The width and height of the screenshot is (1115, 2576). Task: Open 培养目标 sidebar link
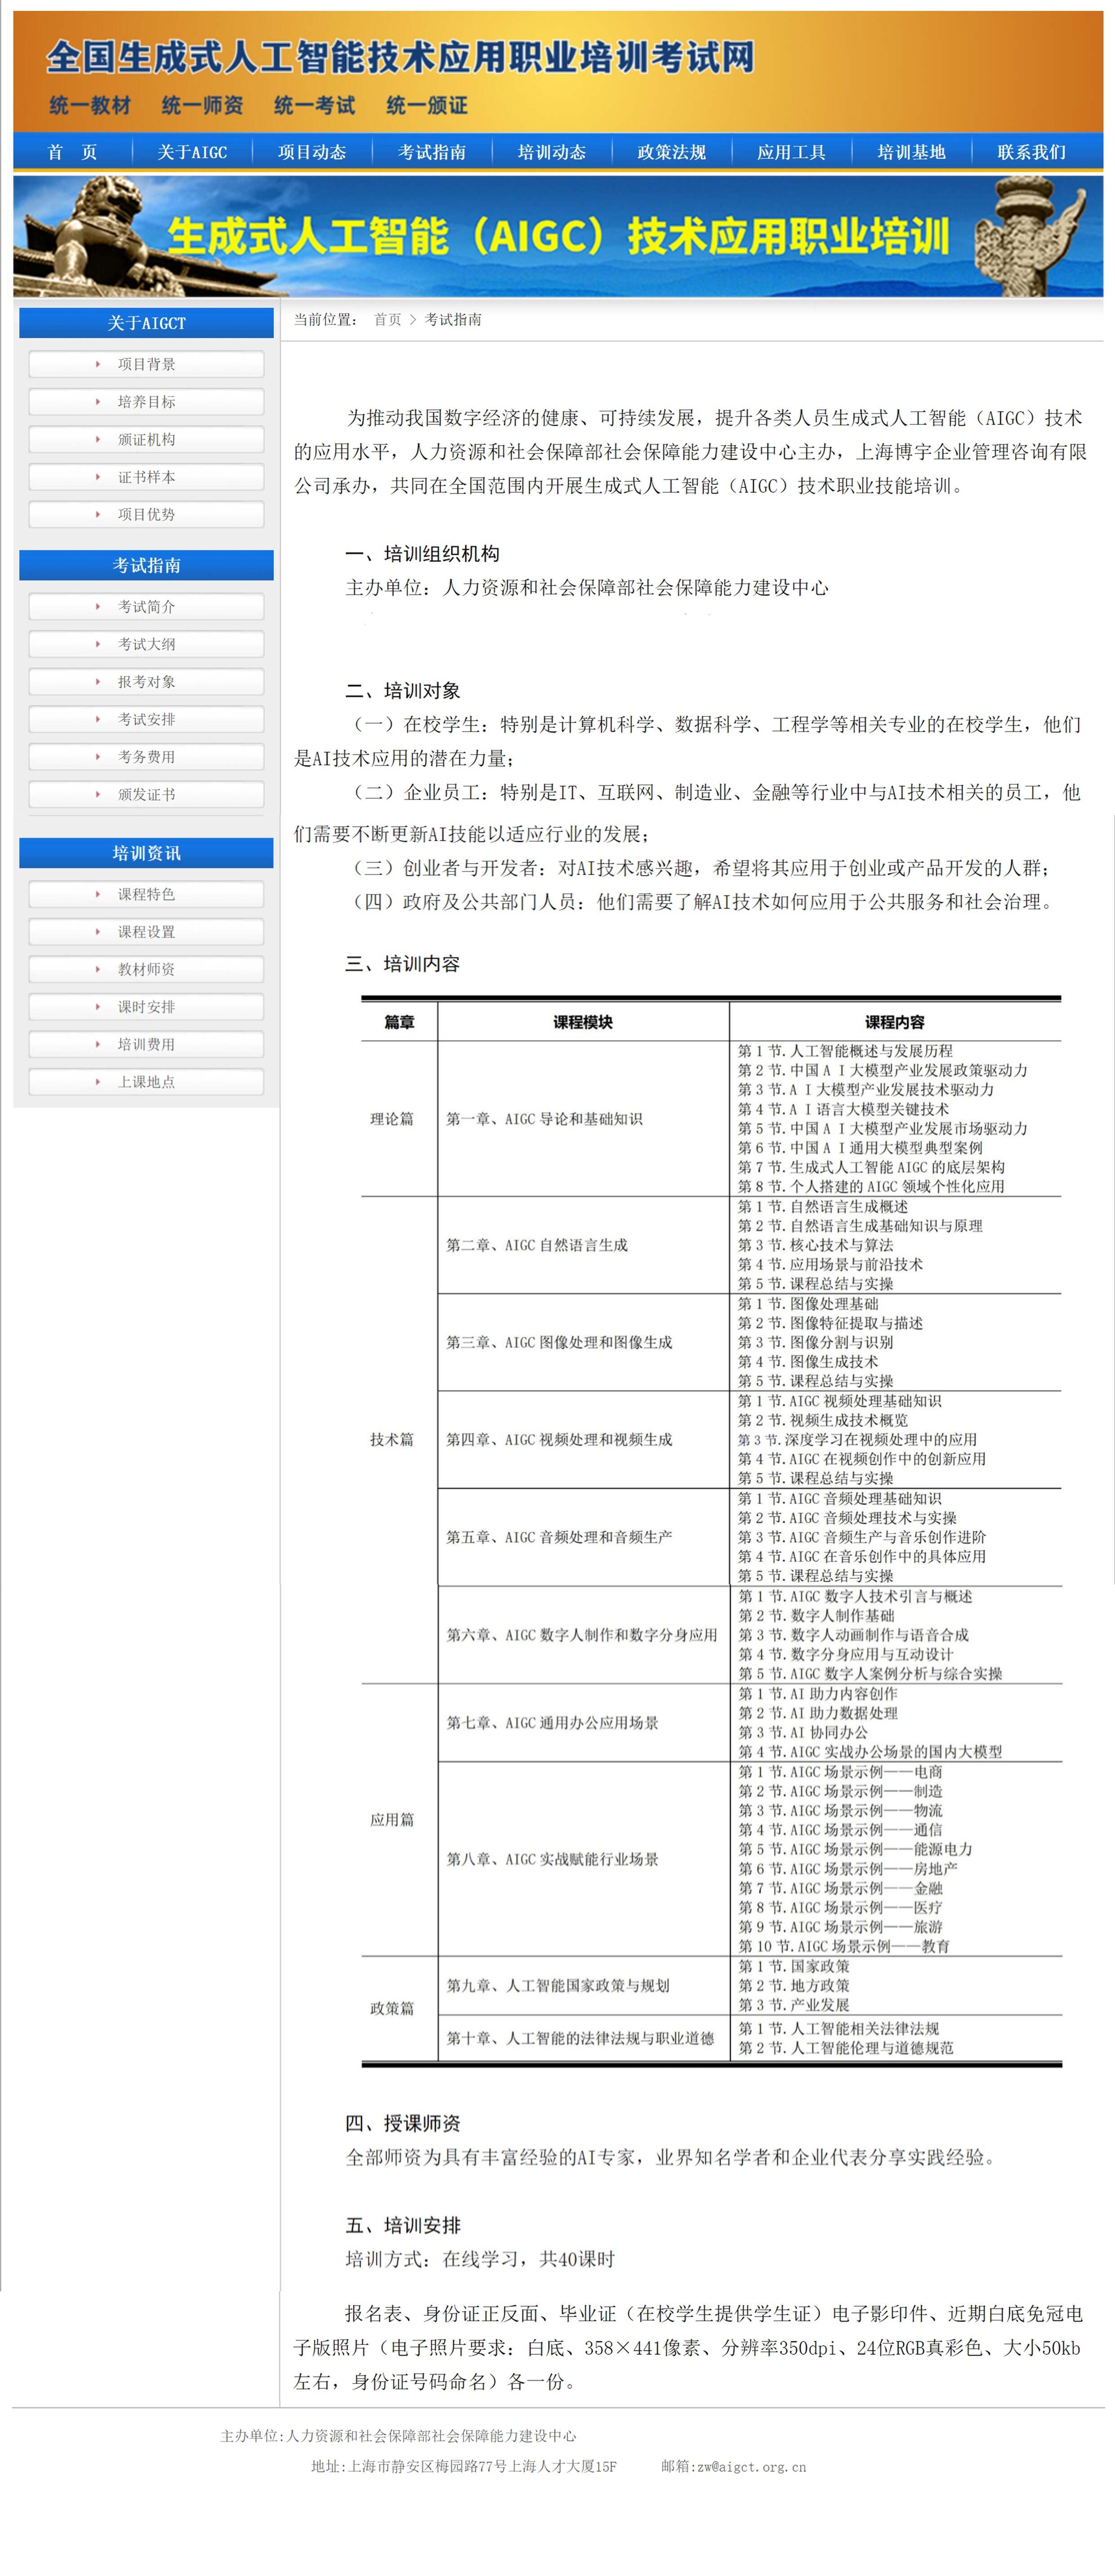(x=146, y=402)
